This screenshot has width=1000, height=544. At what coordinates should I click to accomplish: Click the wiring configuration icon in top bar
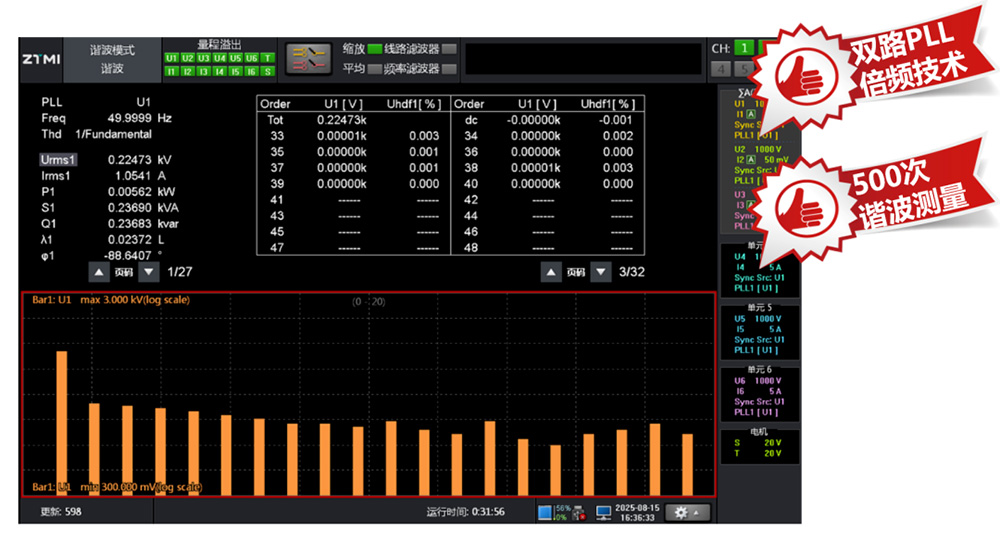pos(307,59)
